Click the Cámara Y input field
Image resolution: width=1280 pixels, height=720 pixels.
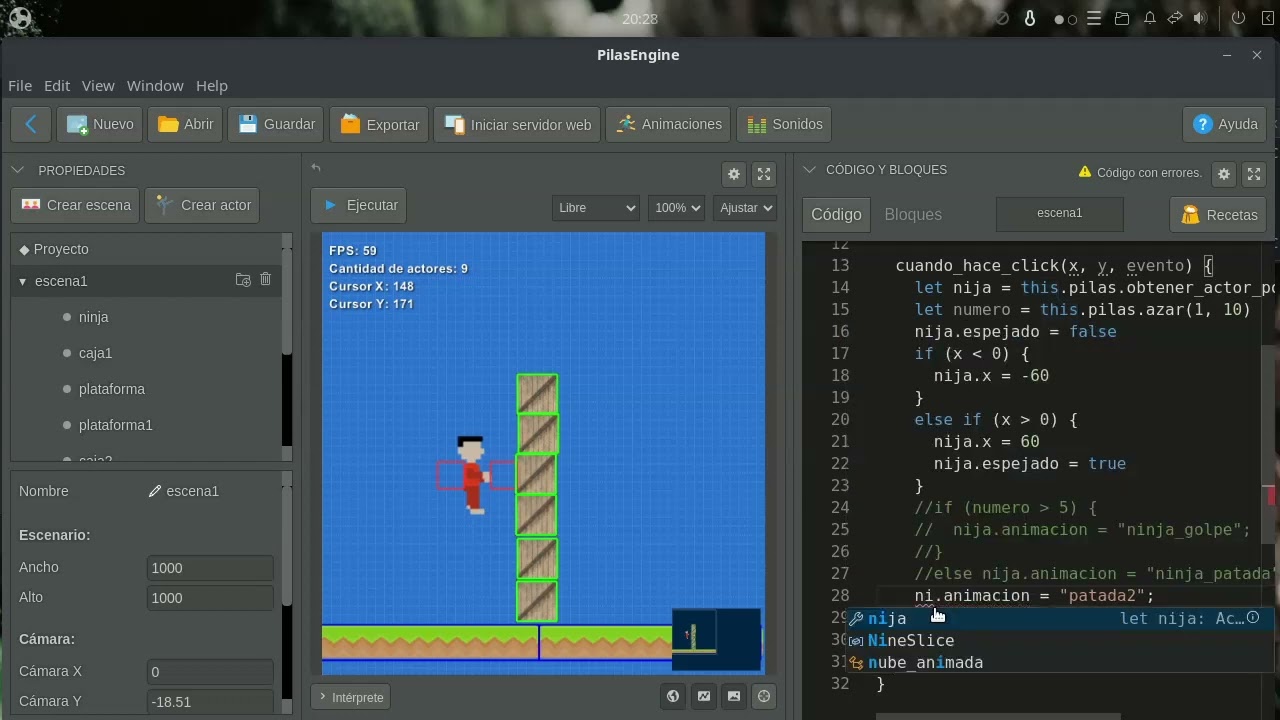(210, 702)
